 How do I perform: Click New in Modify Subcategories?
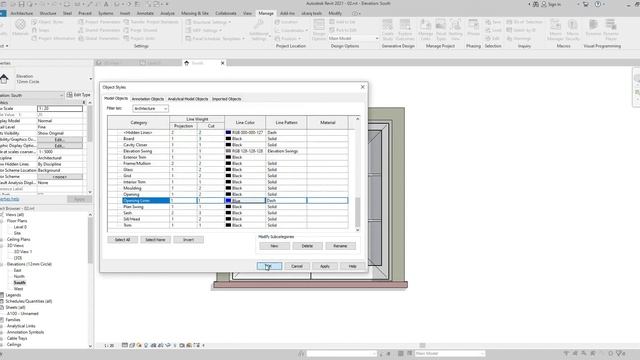click(x=274, y=246)
